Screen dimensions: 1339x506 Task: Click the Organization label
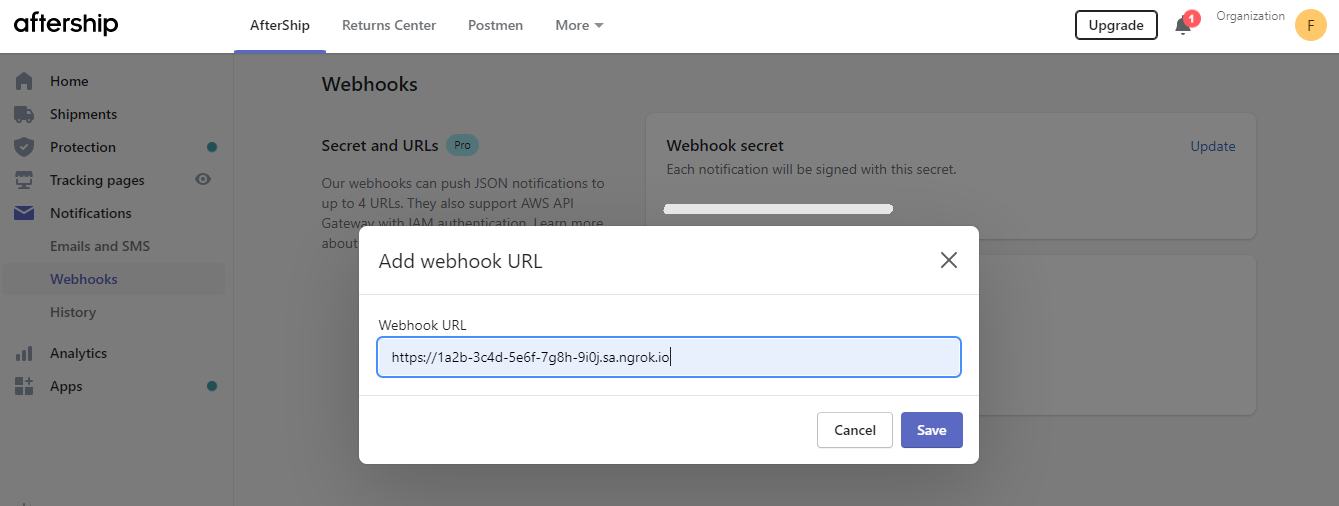point(1250,16)
